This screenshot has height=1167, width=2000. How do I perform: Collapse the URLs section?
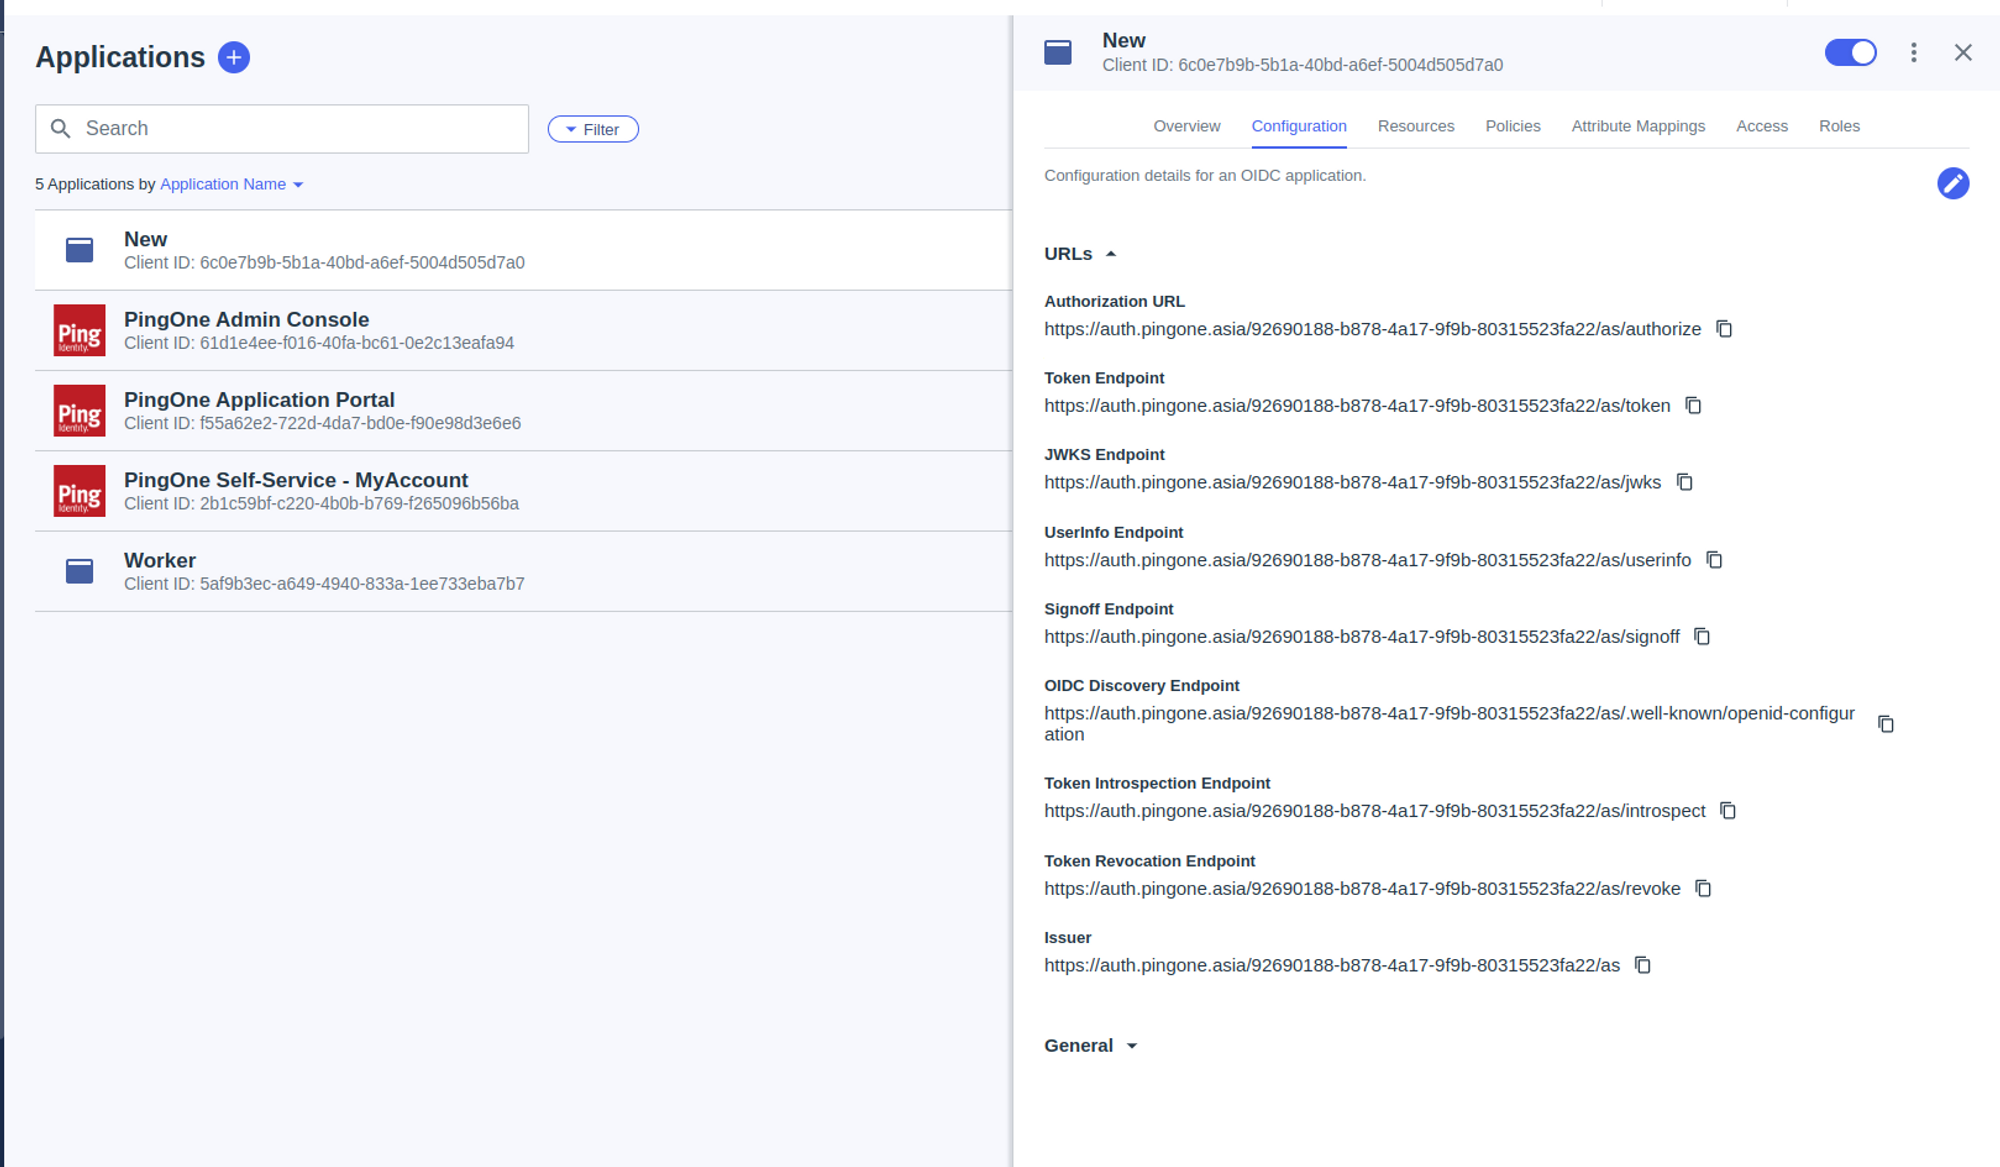click(x=1079, y=254)
